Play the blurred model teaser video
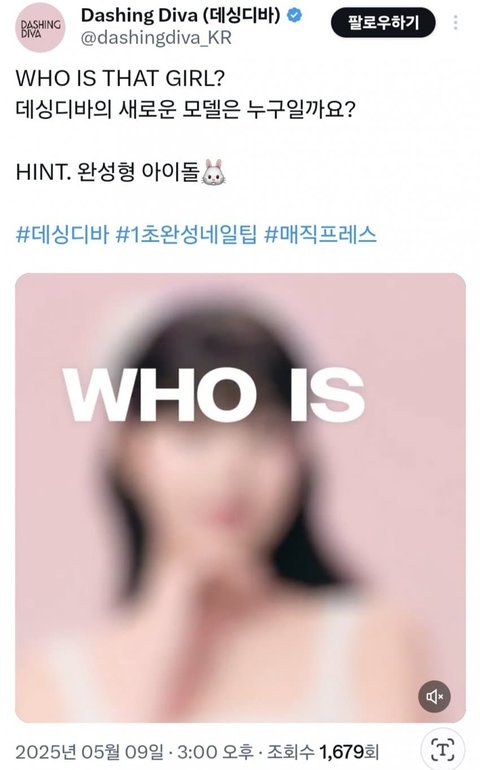Viewport: 480px width, 770px height. pos(240,497)
